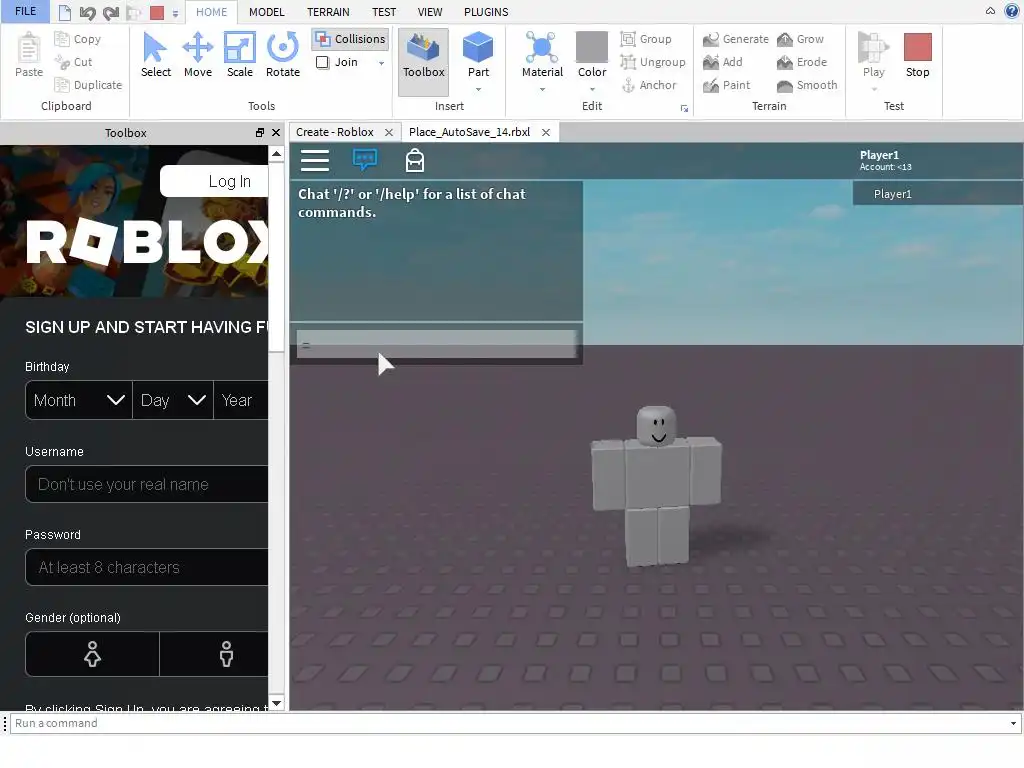Click the Undo arrow

[88, 12]
